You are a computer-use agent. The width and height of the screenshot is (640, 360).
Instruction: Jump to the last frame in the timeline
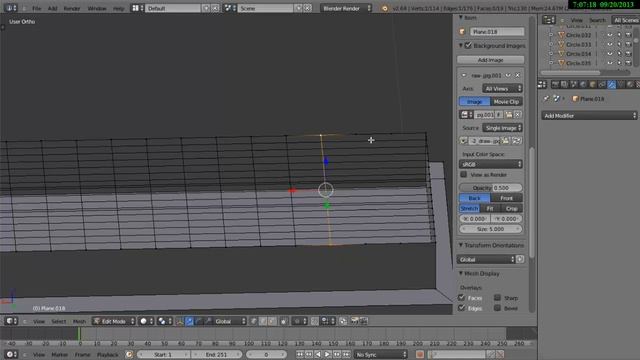point(347,355)
